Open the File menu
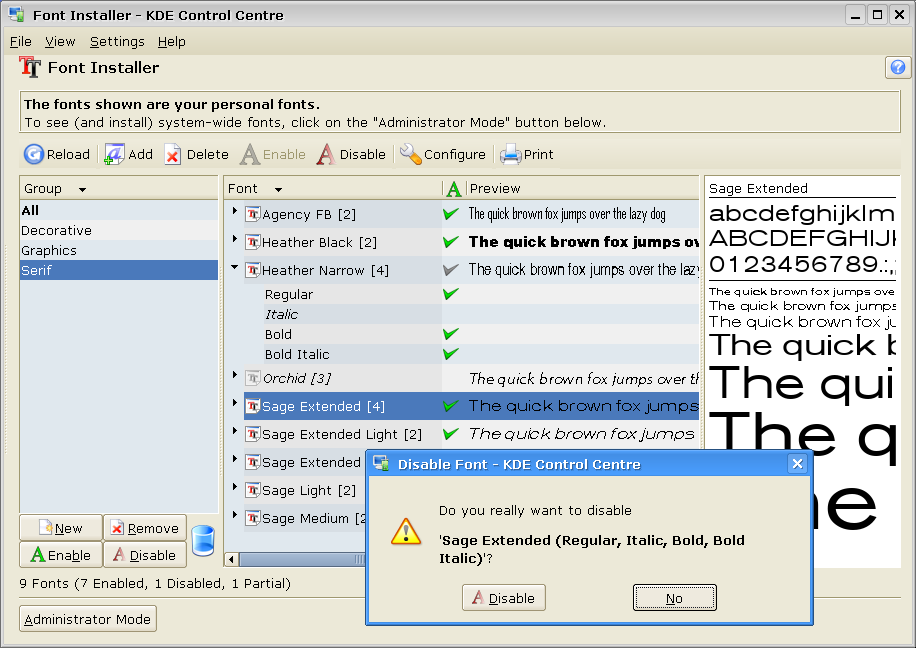The height and width of the screenshot is (648, 916). [20, 41]
